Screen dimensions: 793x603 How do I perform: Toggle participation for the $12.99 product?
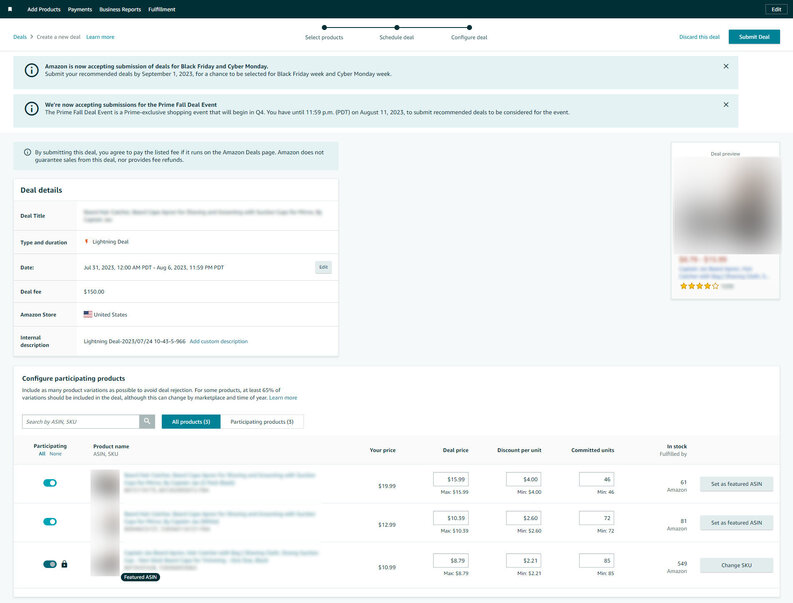point(50,522)
